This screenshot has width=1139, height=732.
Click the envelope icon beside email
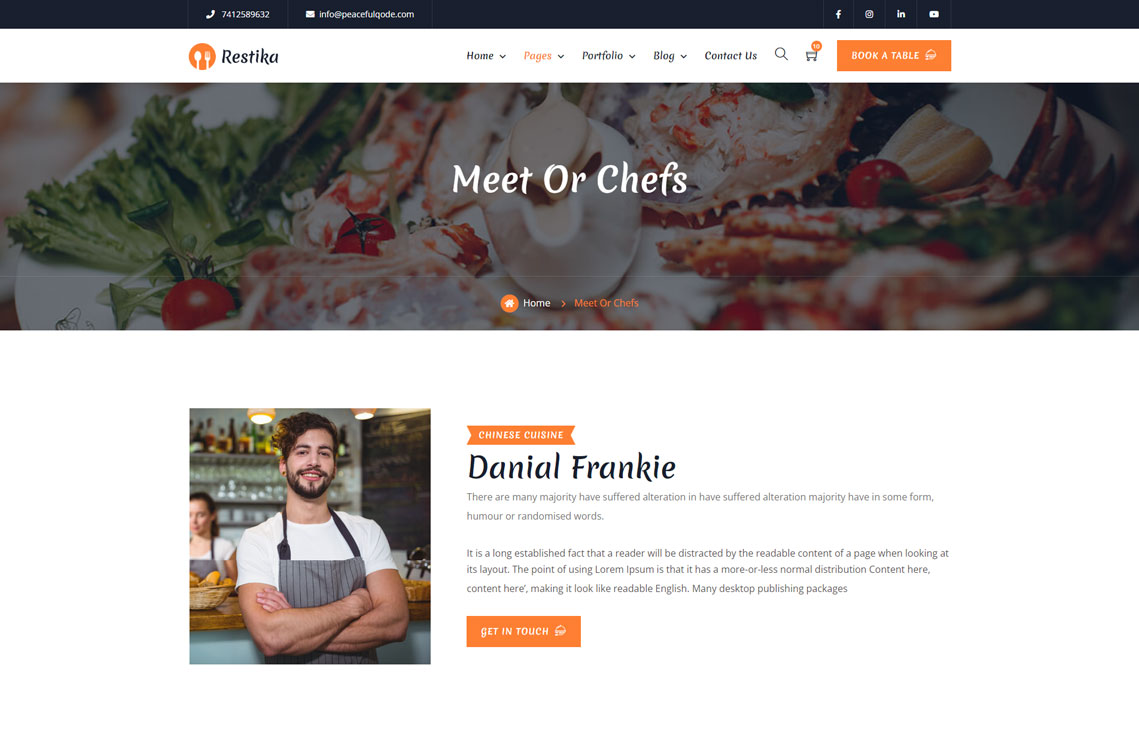pyautogui.click(x=310, y=14)
